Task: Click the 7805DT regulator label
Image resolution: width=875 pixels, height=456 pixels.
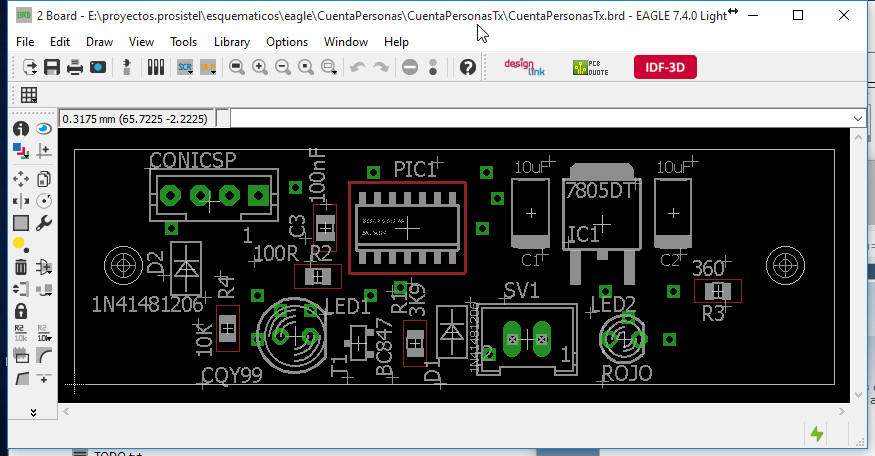Action: [x=599, y=191]
